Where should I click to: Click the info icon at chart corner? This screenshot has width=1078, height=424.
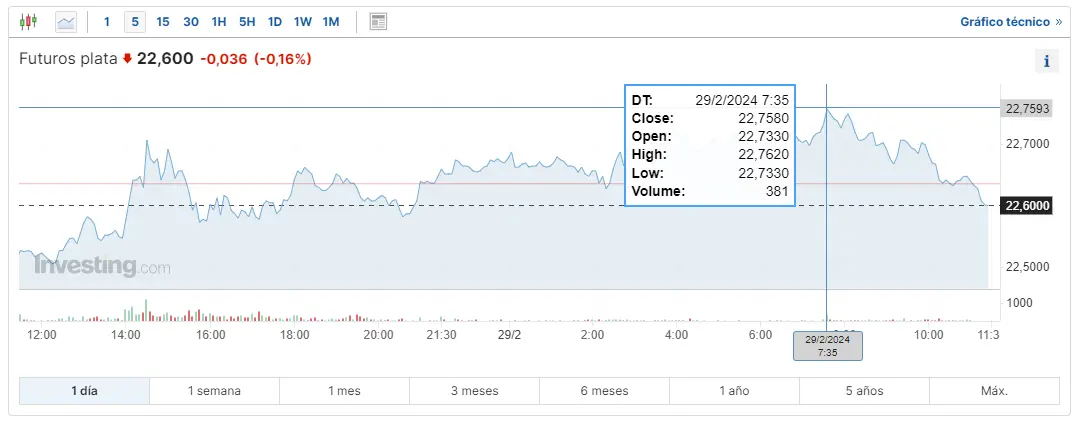tap(1046, 61)
